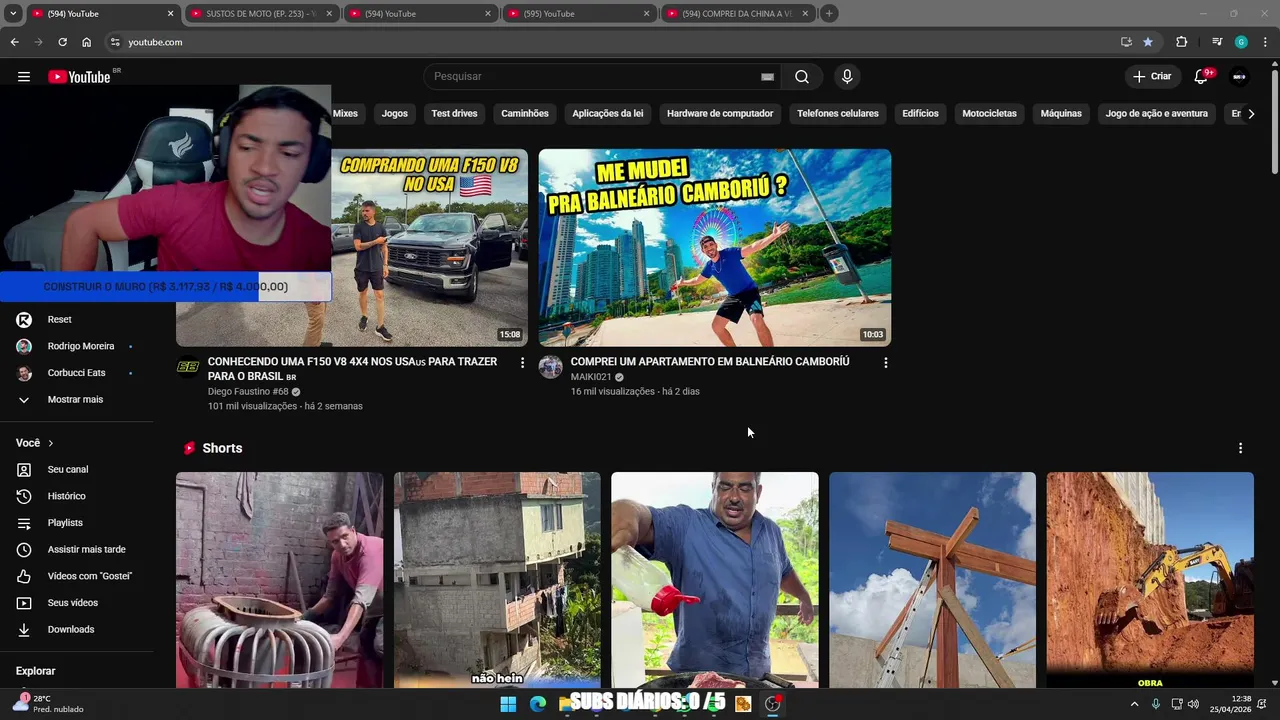Click the Criar button
The height and width of the screenshot is (720, 1280).
coord(1151,77)
